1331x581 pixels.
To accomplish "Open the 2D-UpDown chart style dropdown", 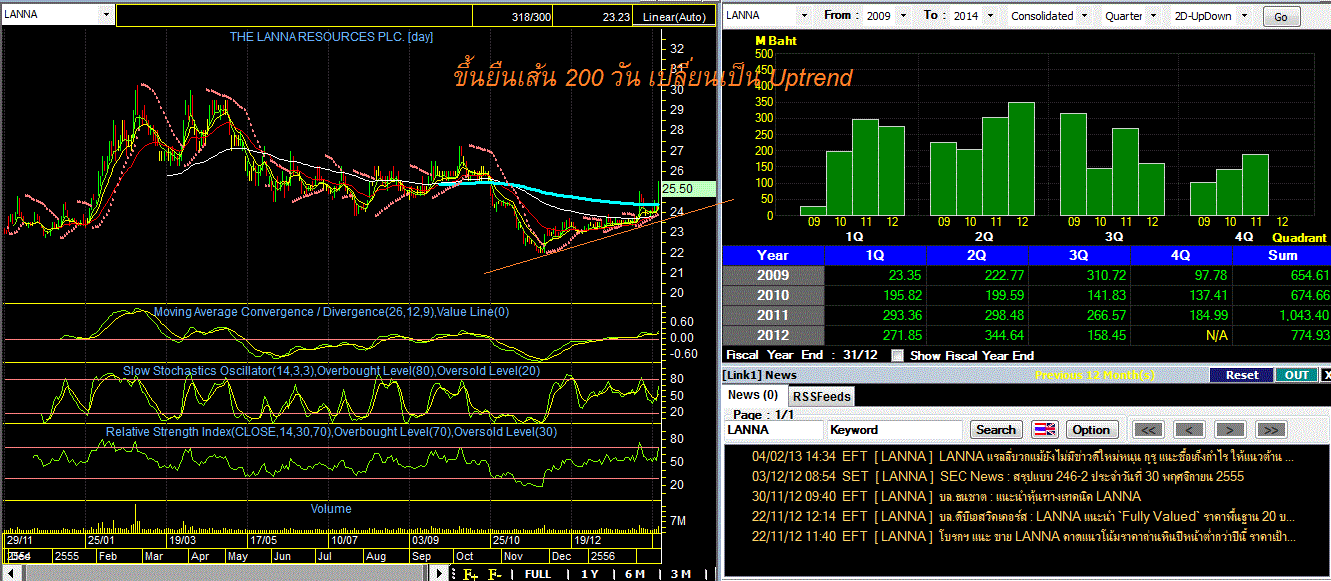I will (x=1245, y=16).
